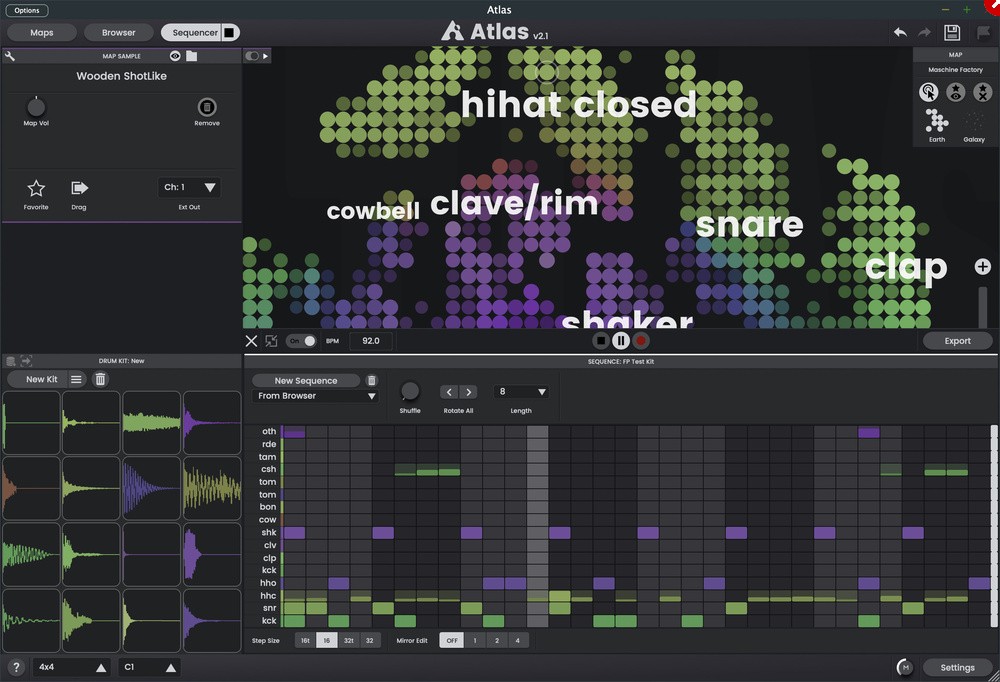Click the flag icon in the top bar

983,33
